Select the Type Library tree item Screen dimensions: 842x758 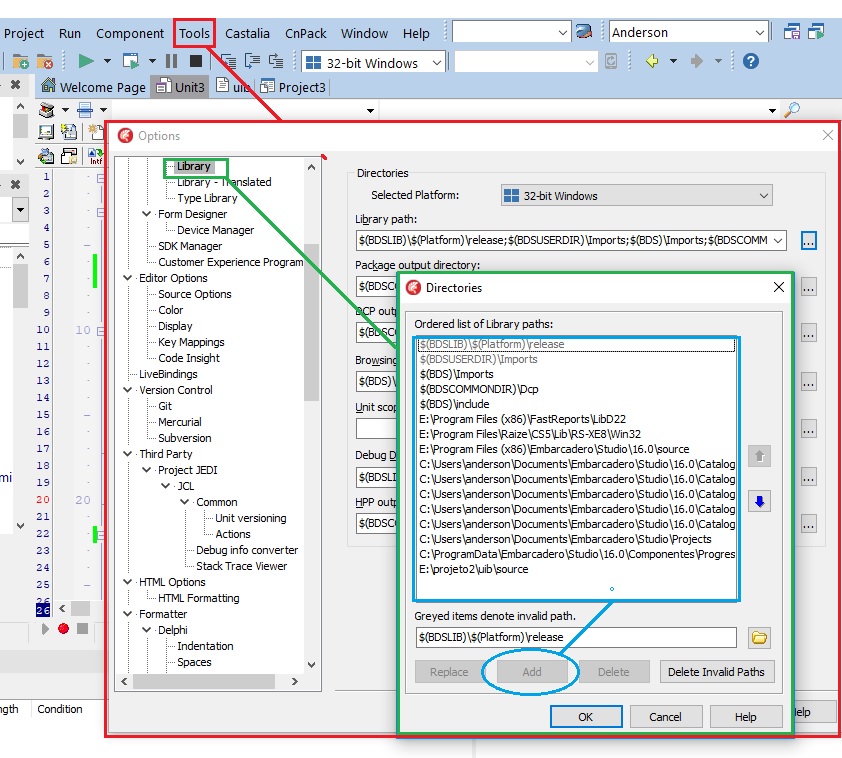207,198
